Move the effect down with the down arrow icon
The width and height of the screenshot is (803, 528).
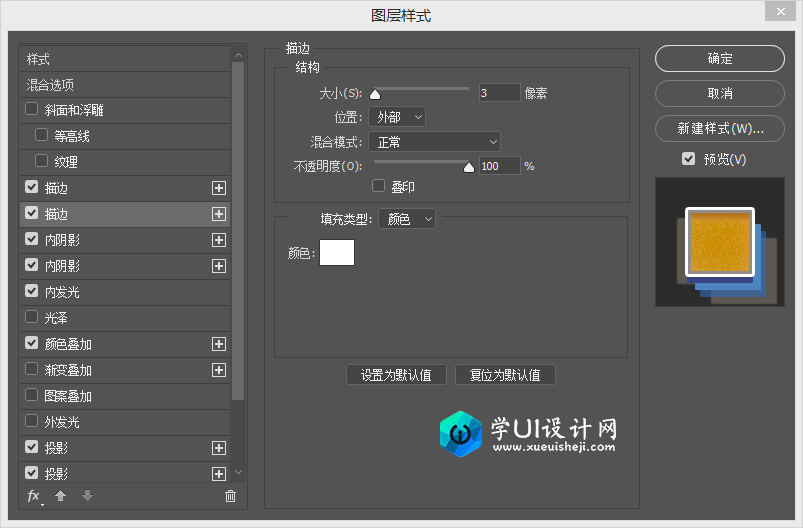pyautogui.click(x=88, y=496)
